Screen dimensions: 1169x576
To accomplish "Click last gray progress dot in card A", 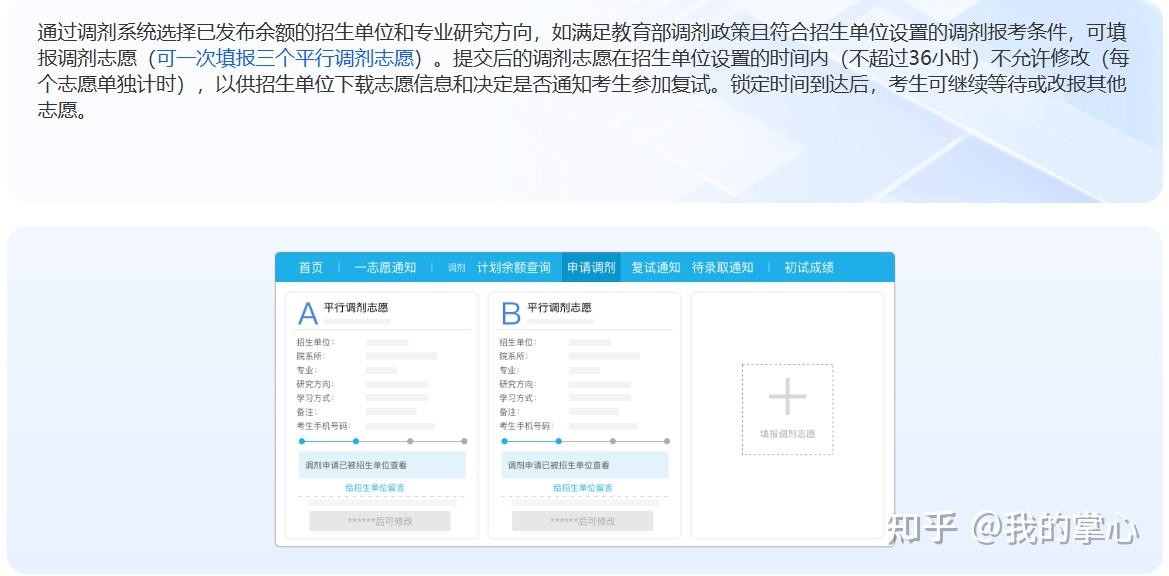I will 464,441.
